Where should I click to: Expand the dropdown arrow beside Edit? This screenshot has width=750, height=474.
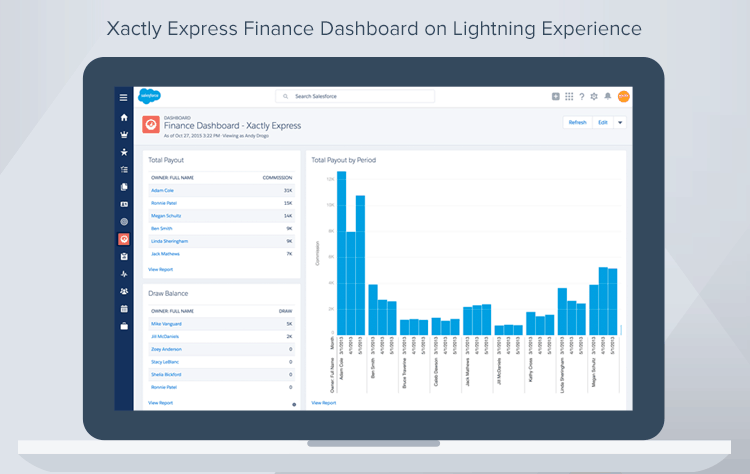(x=620, y=122)
